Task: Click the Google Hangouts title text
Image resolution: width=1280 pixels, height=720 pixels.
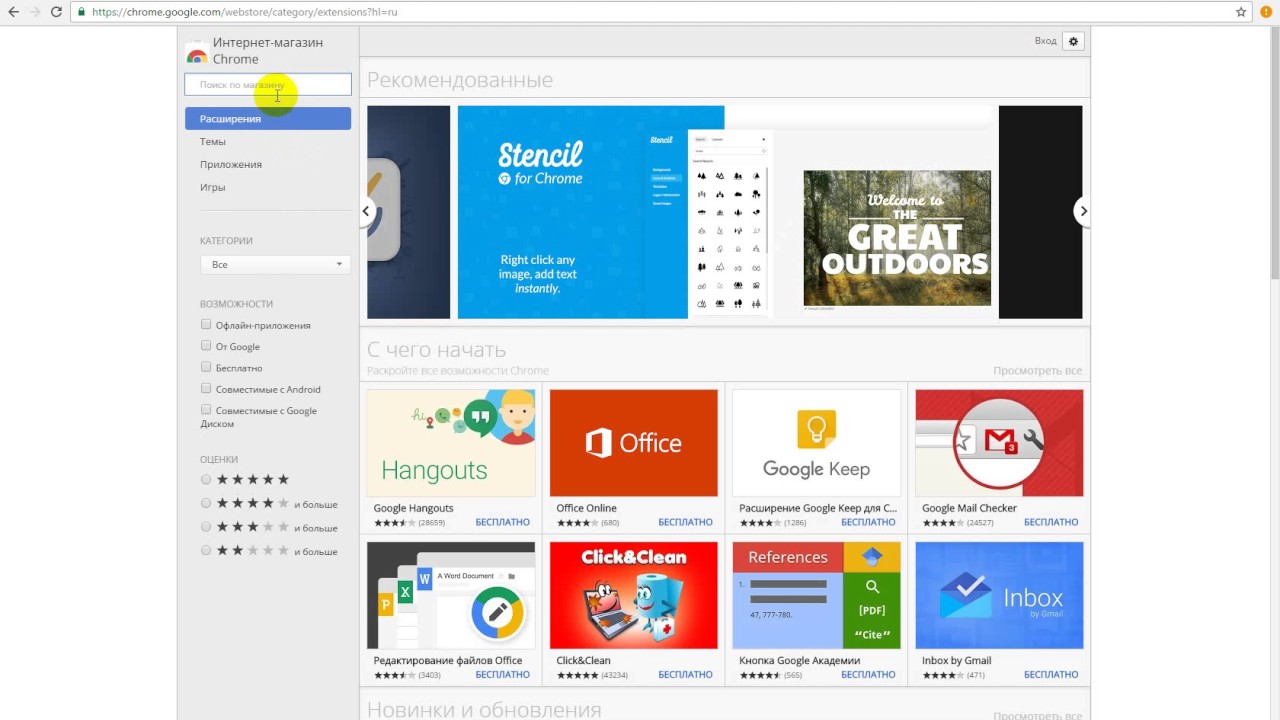Action: [414, 508]
